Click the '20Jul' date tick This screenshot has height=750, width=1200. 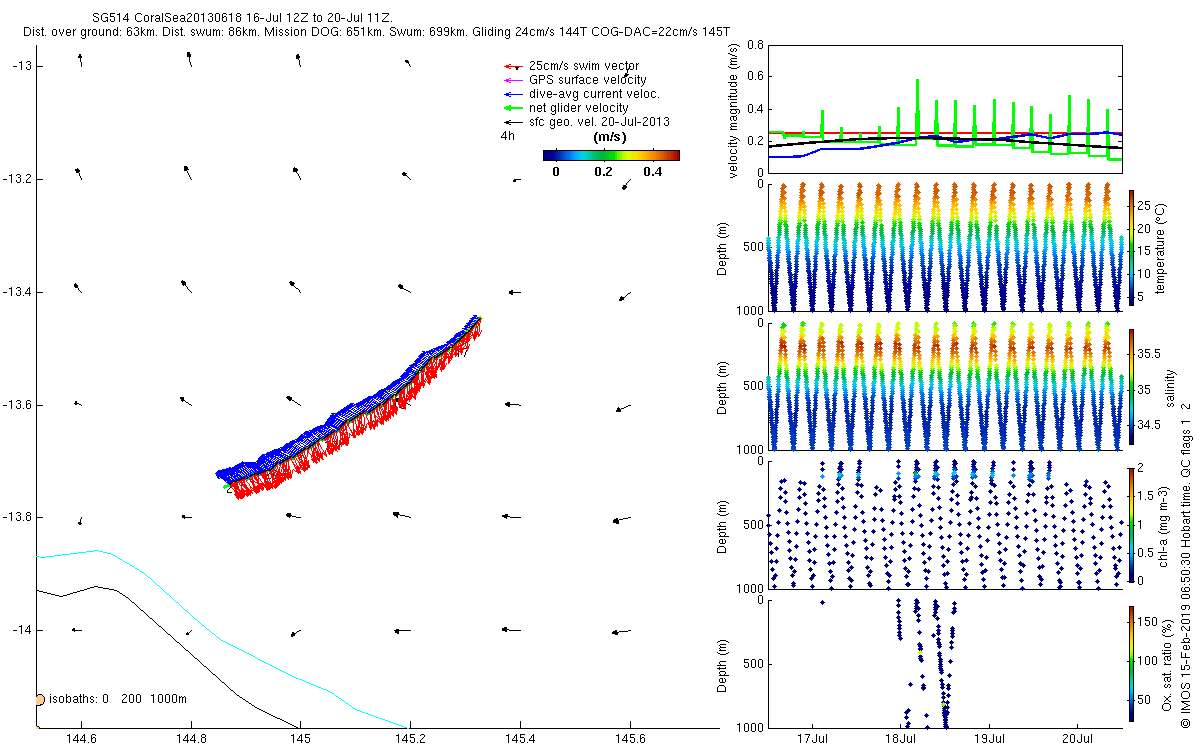point(1078,740)
